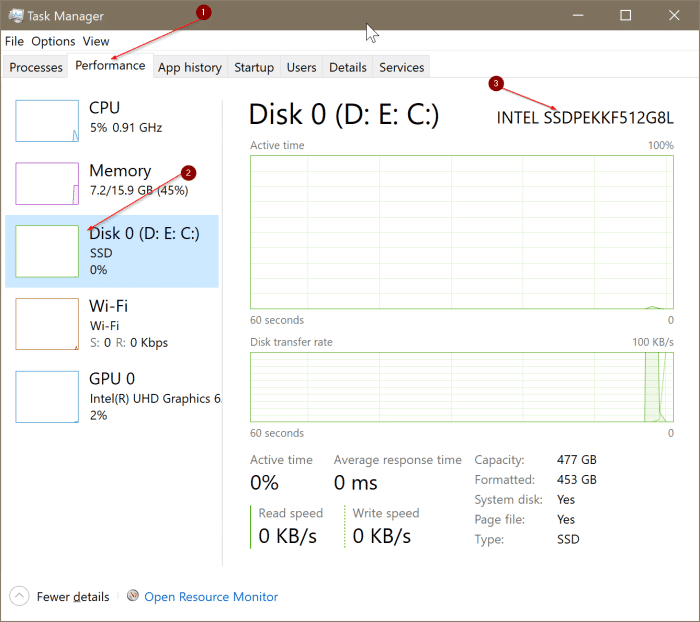Show the Details tab
700x622 pixels.
(348, 67)
